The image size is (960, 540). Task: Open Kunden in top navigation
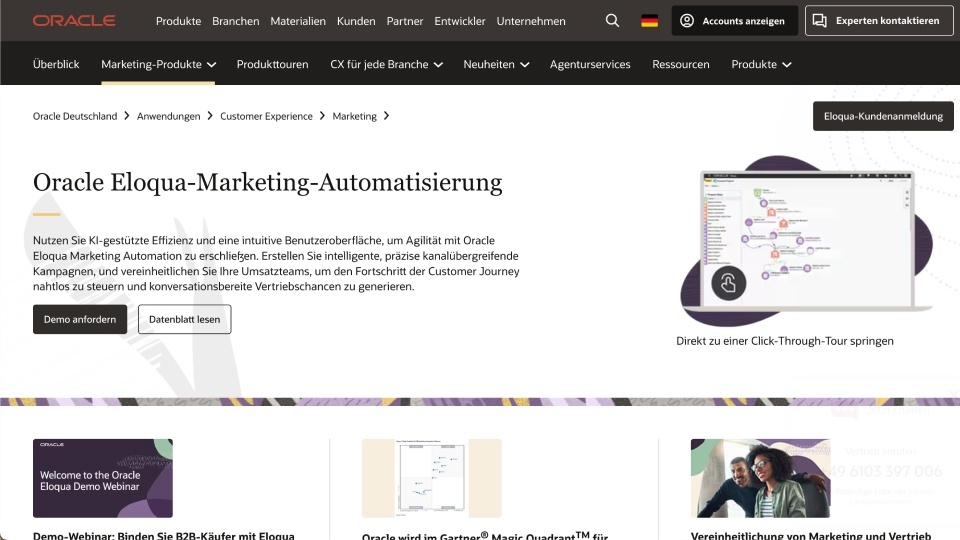tap(356, 21)
